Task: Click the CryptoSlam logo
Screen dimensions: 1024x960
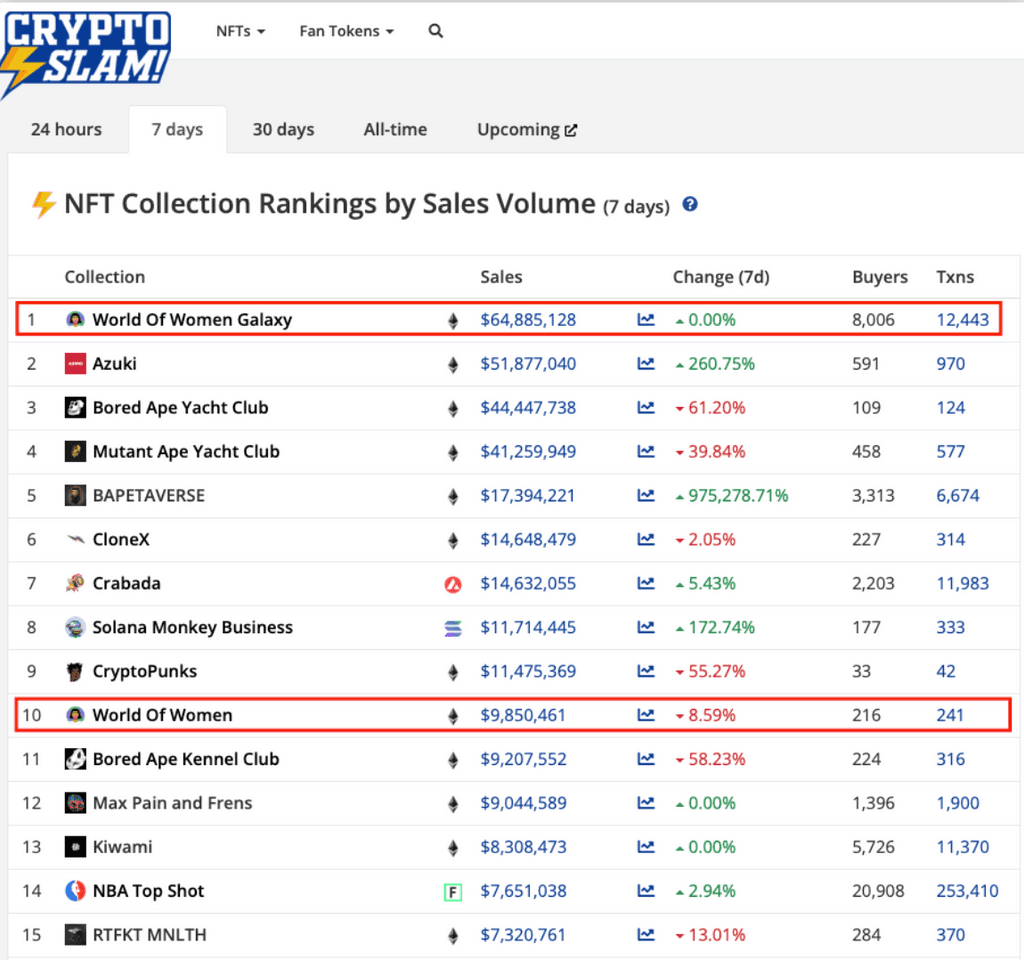Action: coord(86,54)
